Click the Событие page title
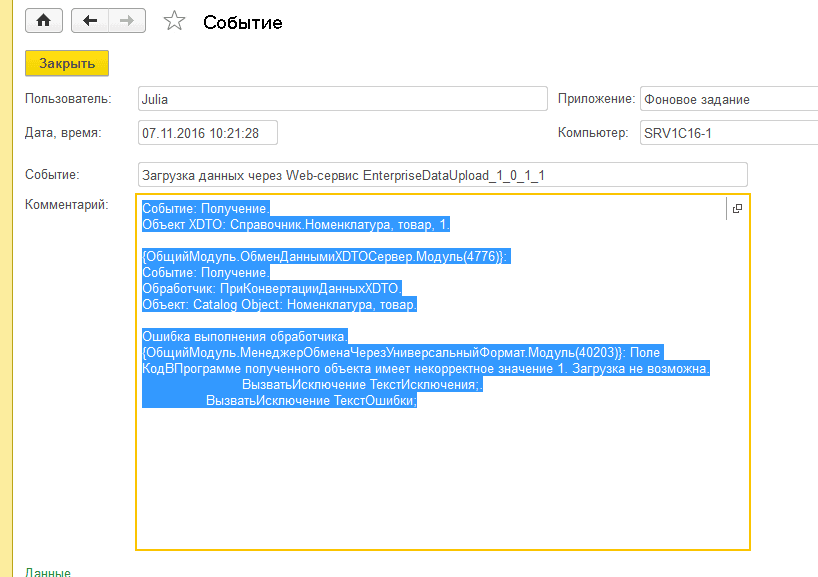Screen dimensions: 818x577 (x=243, y=22)
